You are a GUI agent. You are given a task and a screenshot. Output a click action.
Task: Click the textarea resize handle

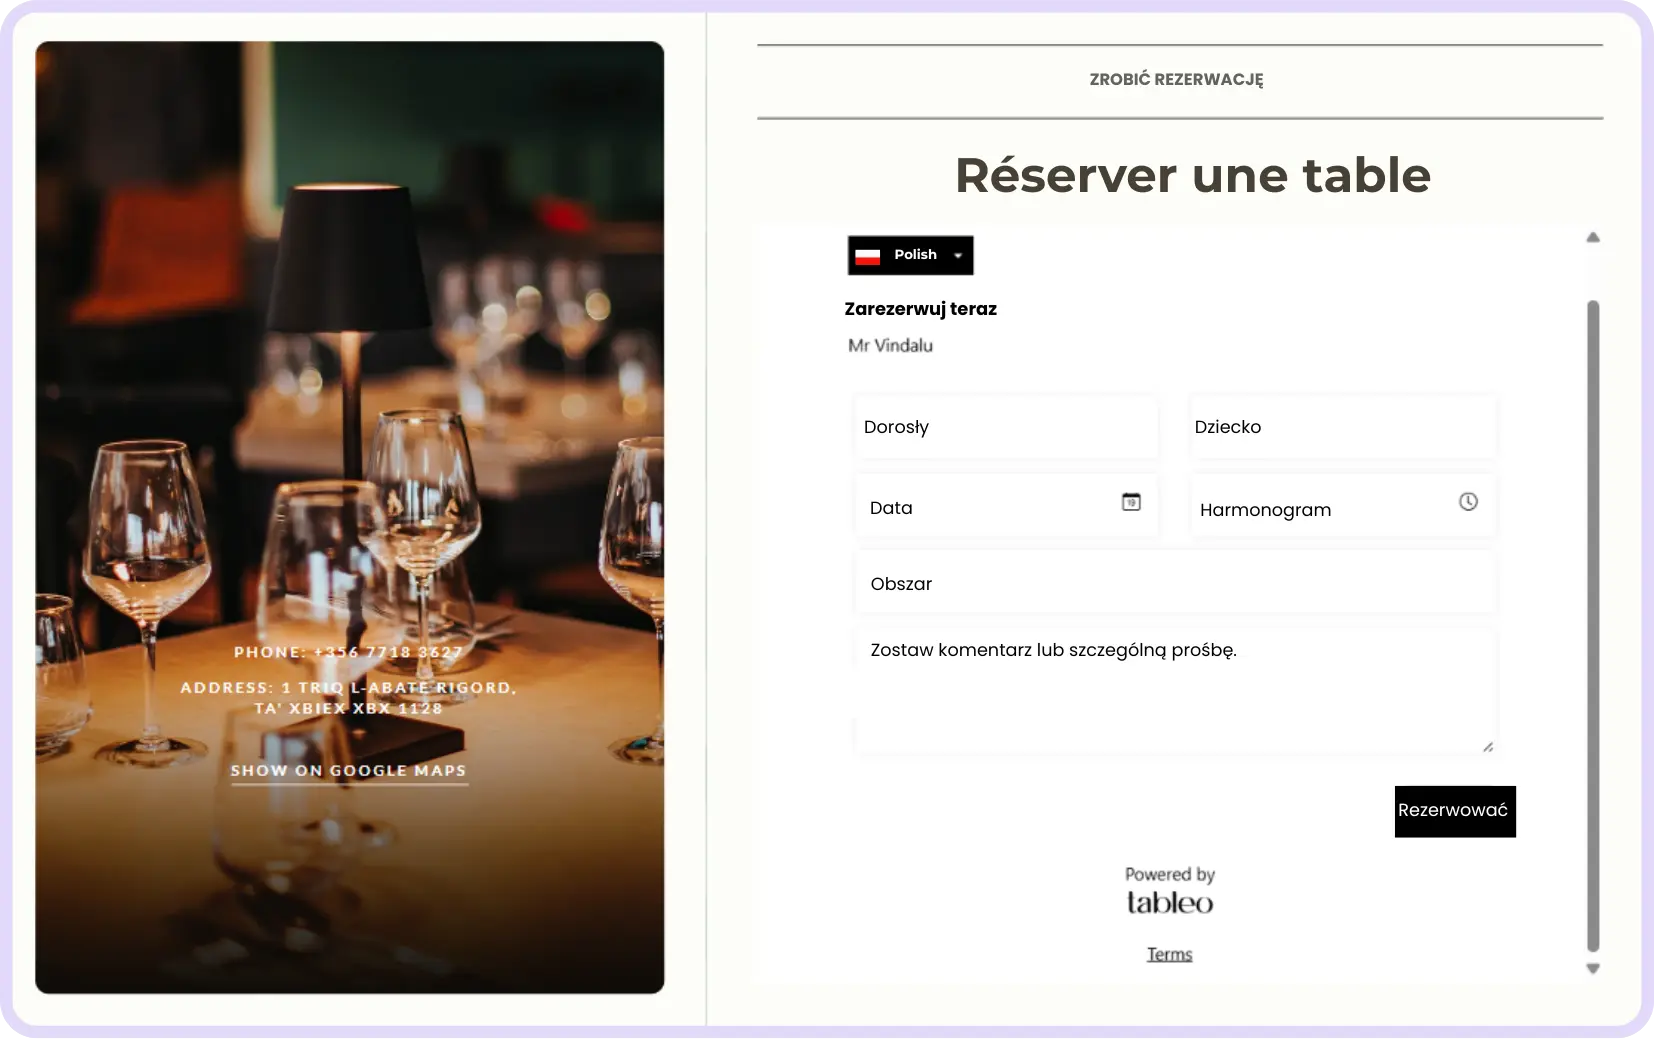[x=1488, y=746]
